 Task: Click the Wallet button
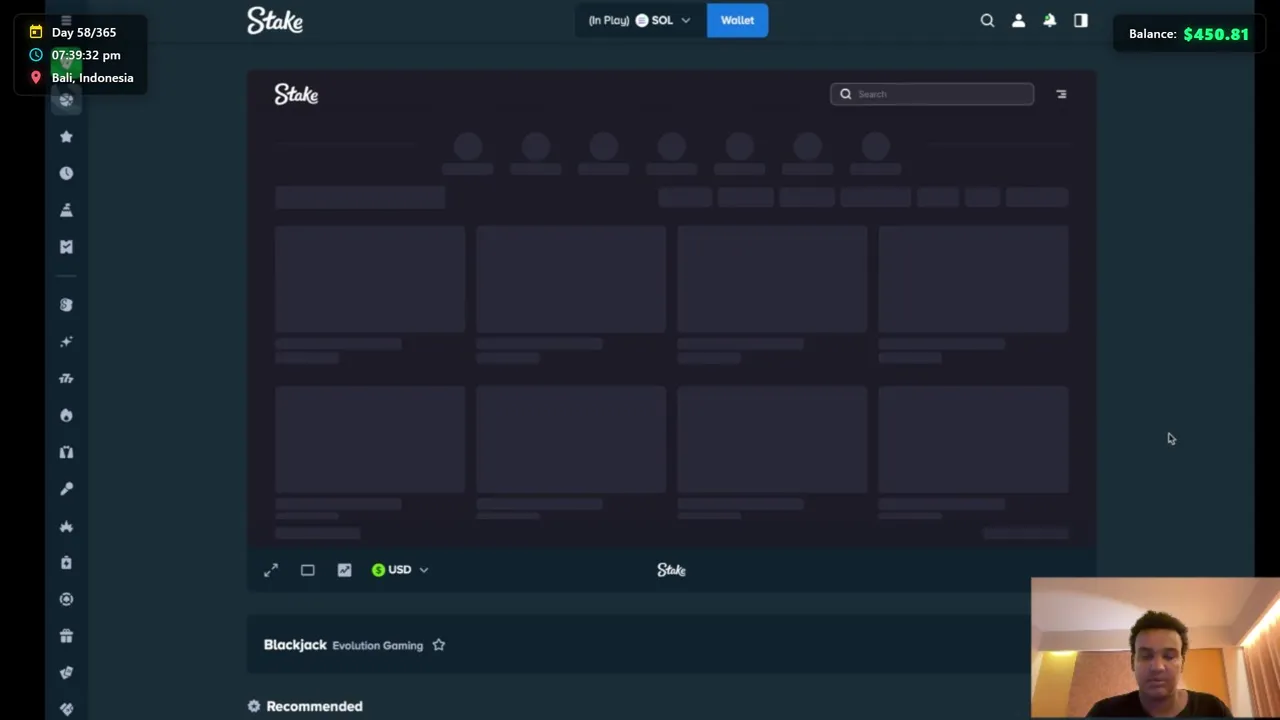tap(737, 20)
